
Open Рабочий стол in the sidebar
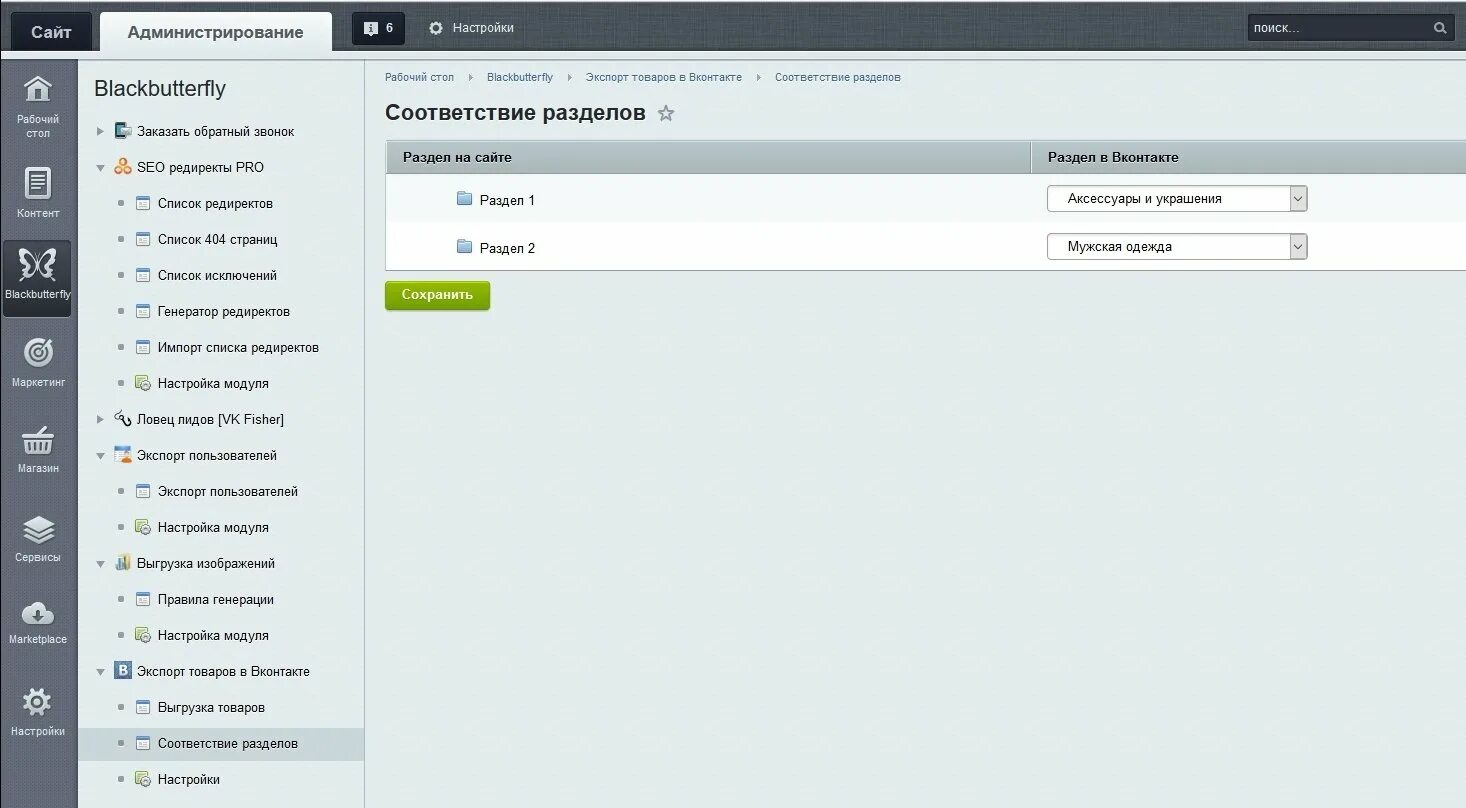tap(38, 104)
